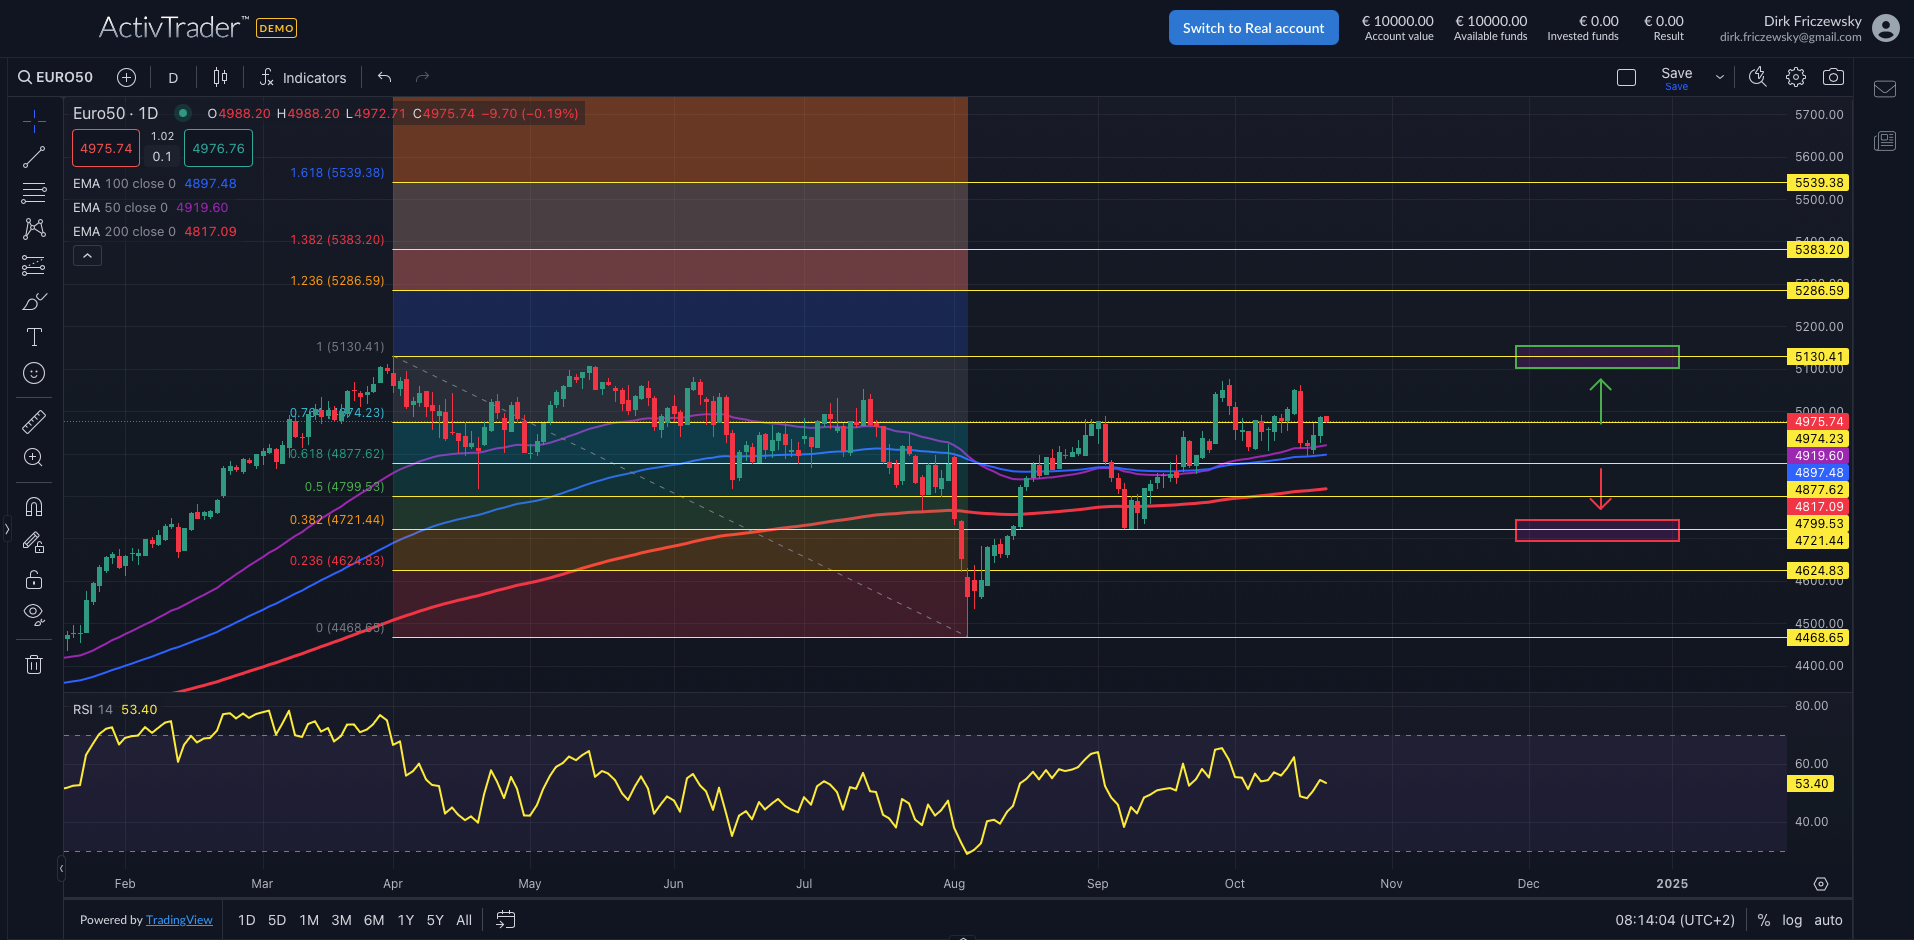This screenshot has height=940, width=1914.
Task: Hide all drawings with the eye icon
Action: tap(34, 615)
